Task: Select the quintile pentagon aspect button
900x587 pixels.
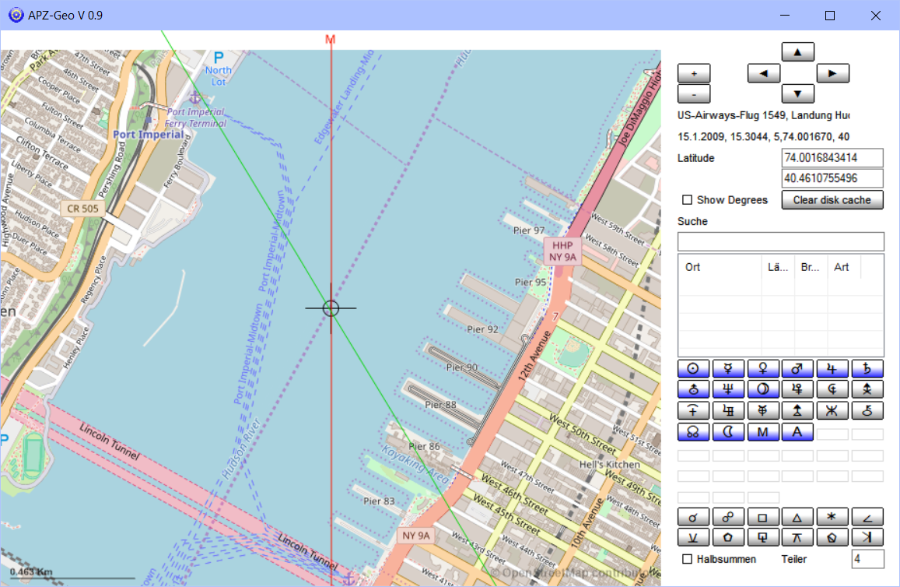Action: click(728, 538)
